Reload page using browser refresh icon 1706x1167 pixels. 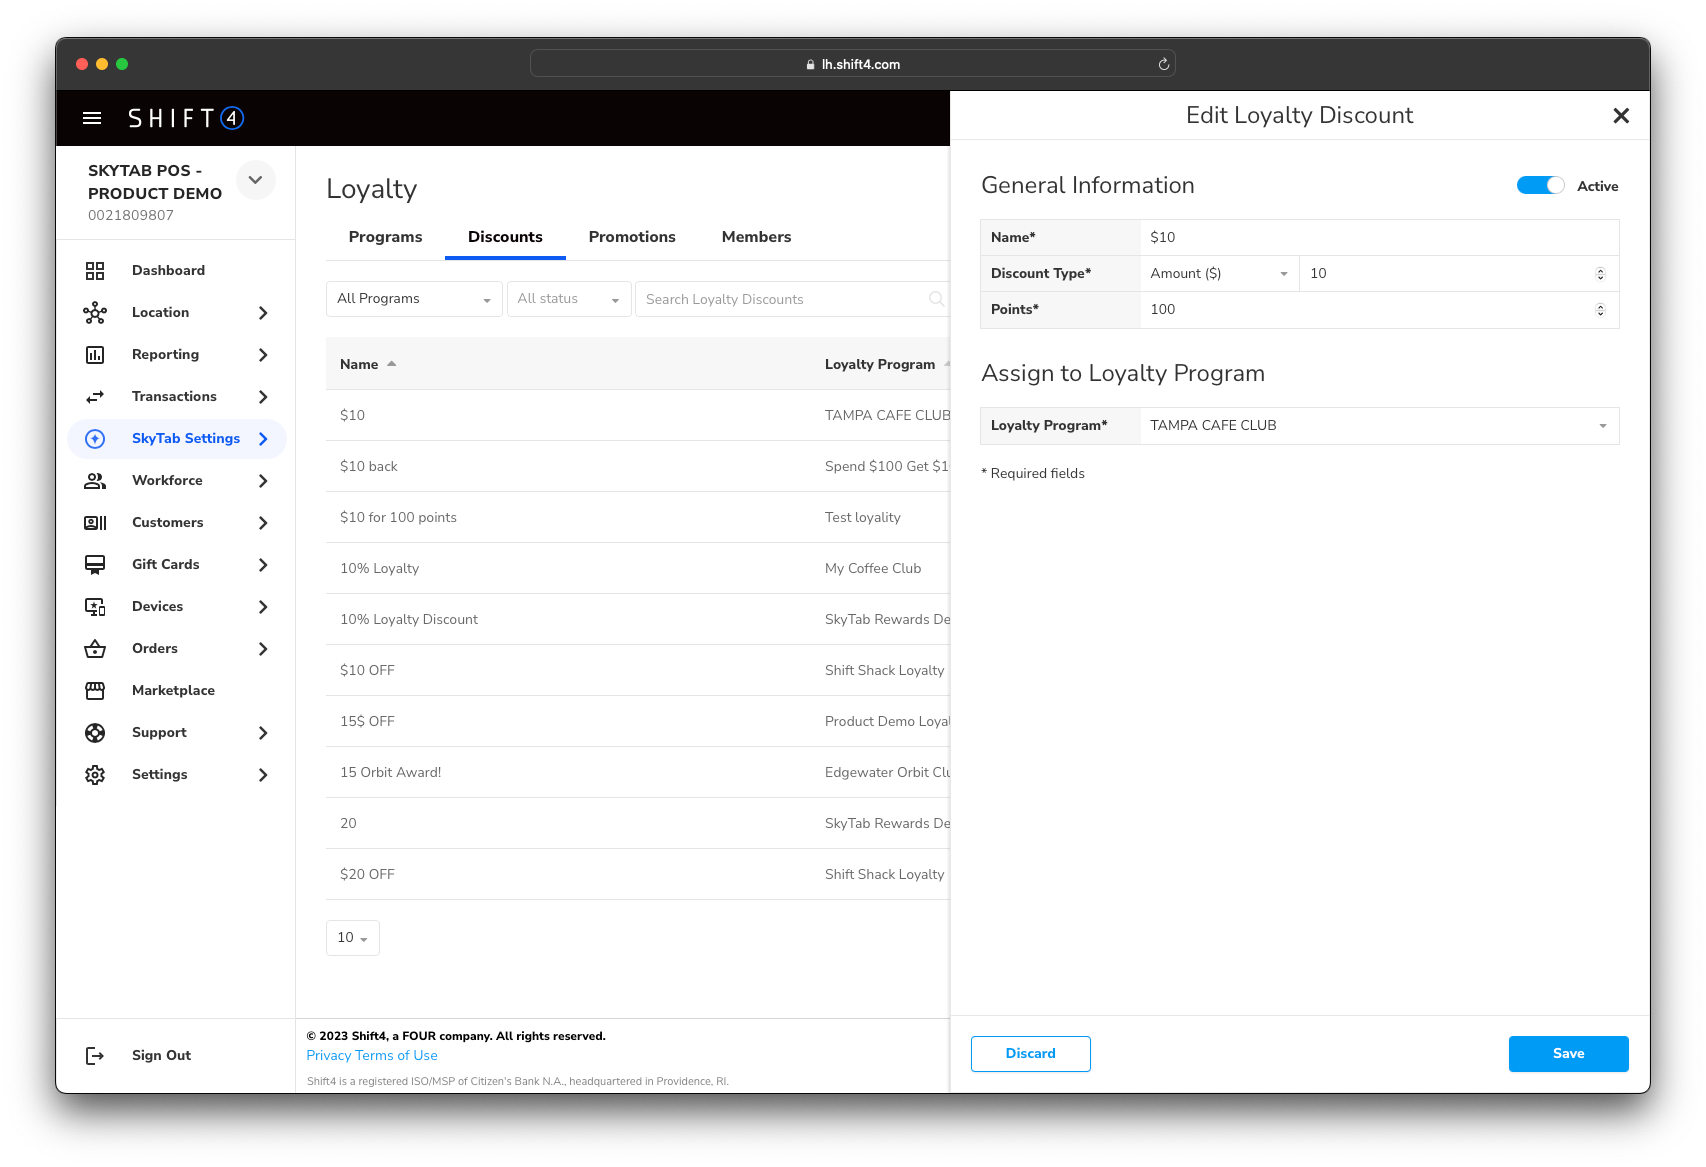(x=1163, y=64)
